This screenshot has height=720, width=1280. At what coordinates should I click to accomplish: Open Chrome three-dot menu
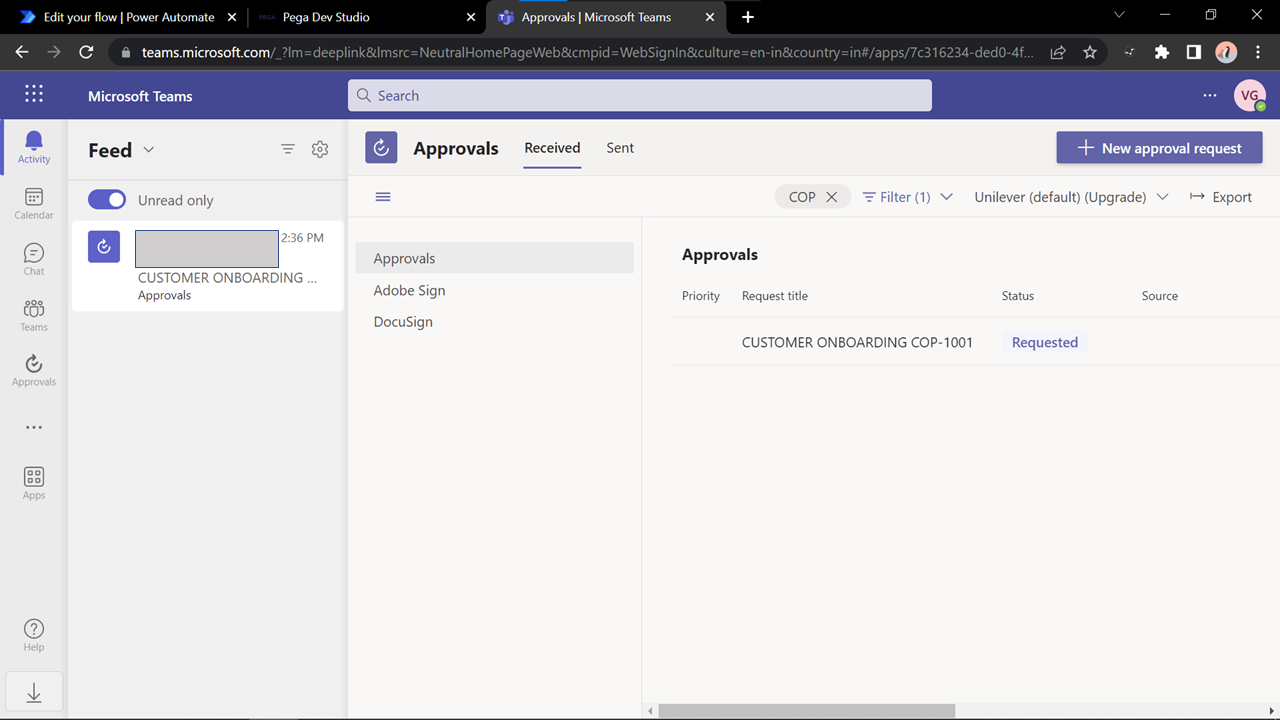[1258, 52]
